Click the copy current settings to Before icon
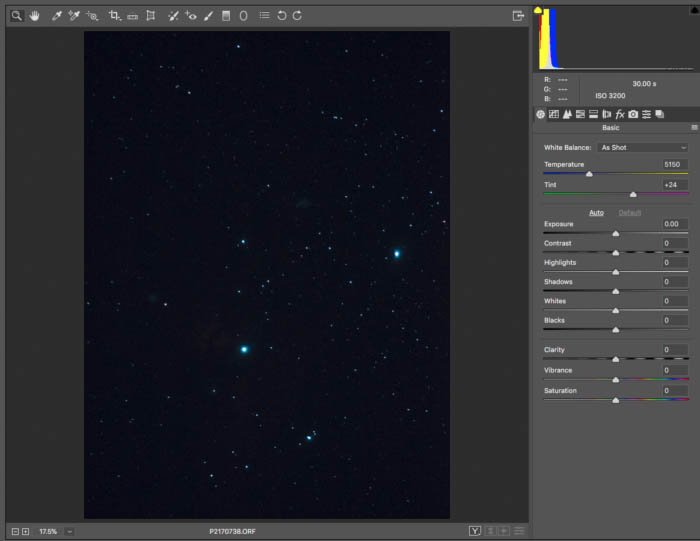700x541 pixels. [504, 531]
